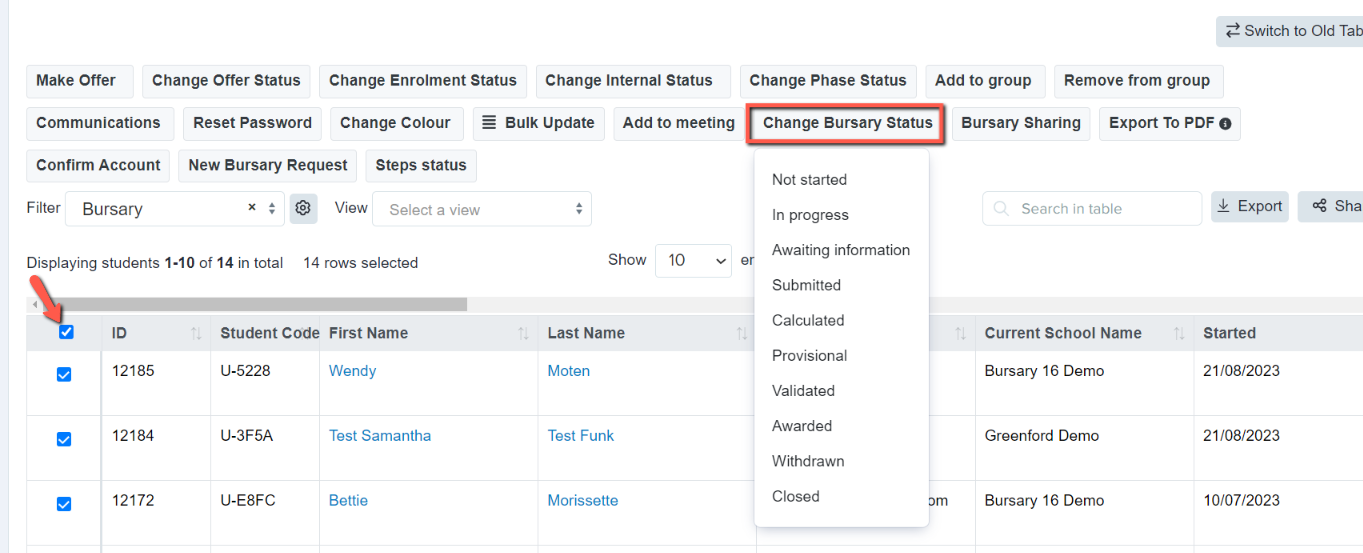Click the Export To PDF info icon
Screen dimensions: 1363x553
coord(1225,124)
